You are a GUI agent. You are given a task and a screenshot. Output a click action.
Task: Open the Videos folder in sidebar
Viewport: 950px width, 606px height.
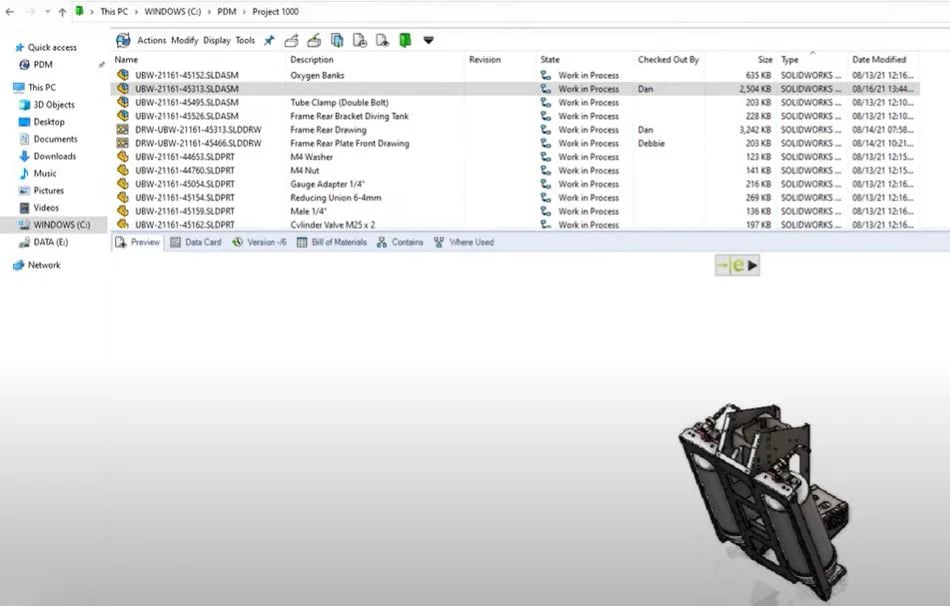pos(46,207)
